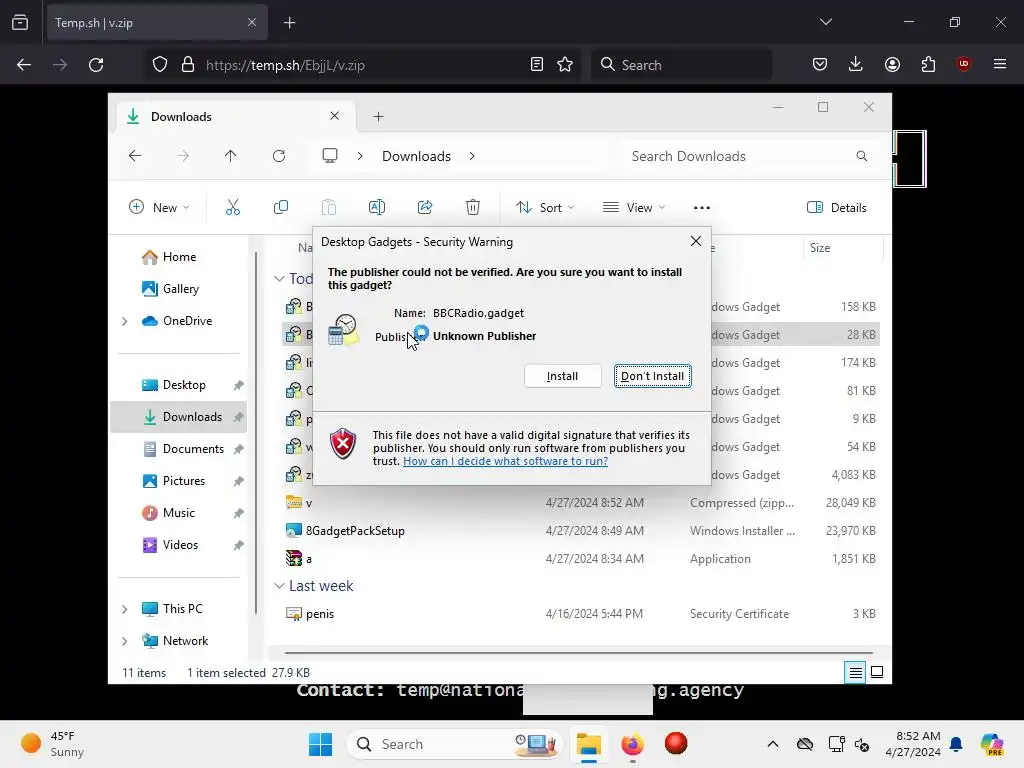The width and height of the screenshot is (1024, 768).
Task: Select the 'v' compressed zip file
Action: [309, 503]
